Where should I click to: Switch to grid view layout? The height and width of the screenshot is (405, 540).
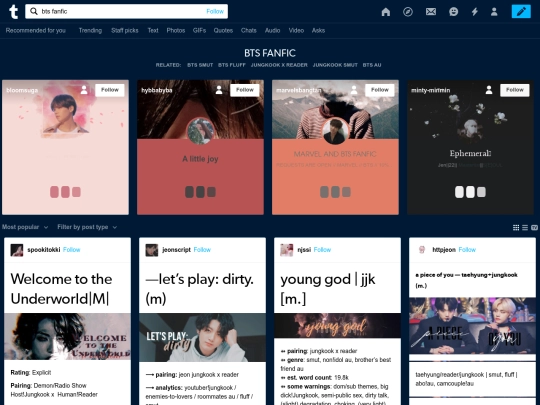coord(516,227)
